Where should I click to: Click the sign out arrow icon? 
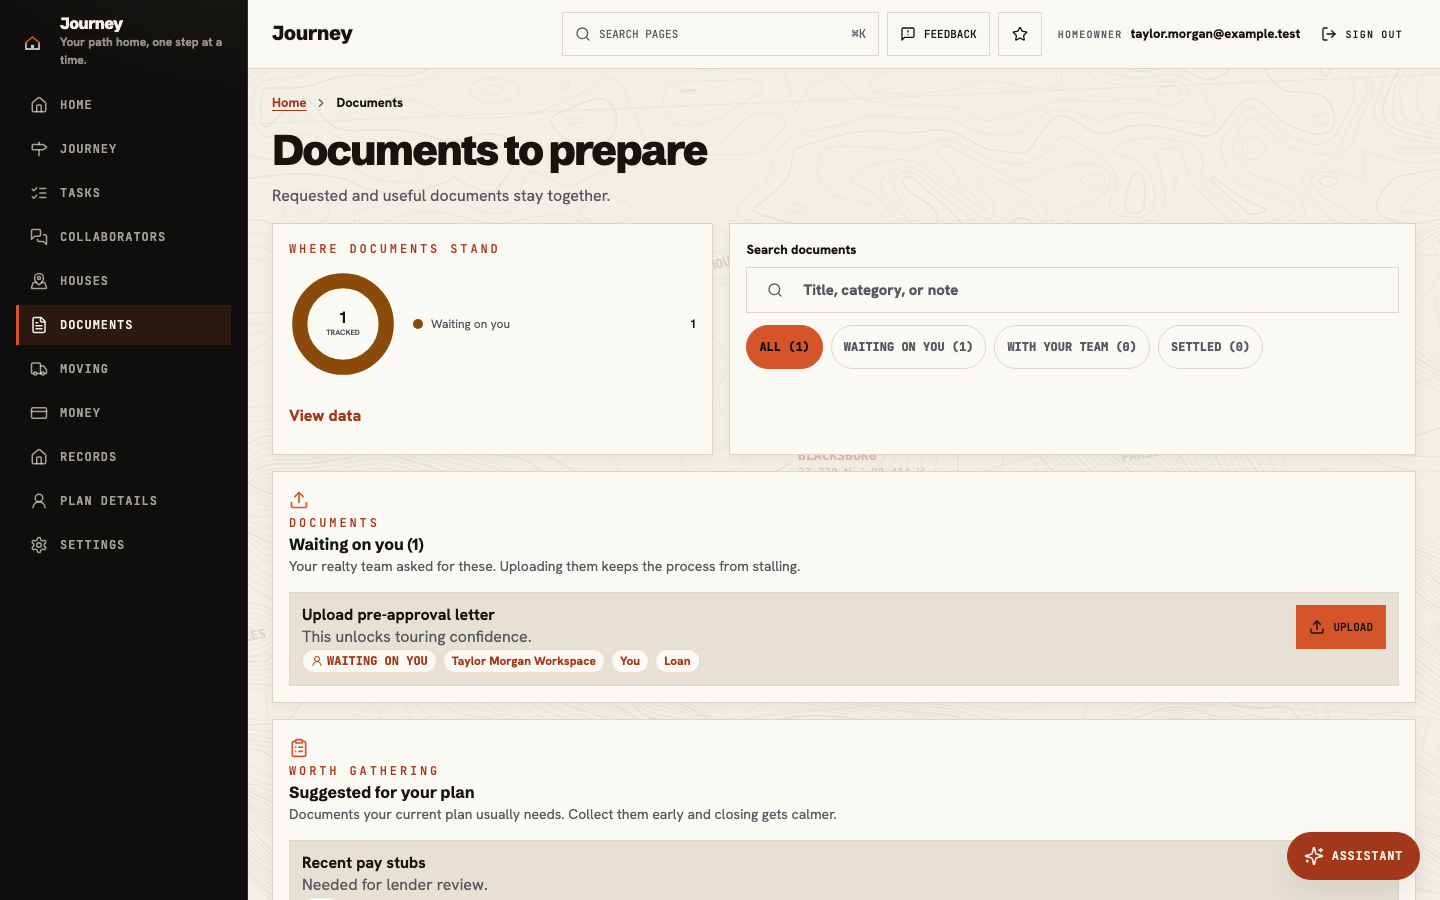point(1329,34)
